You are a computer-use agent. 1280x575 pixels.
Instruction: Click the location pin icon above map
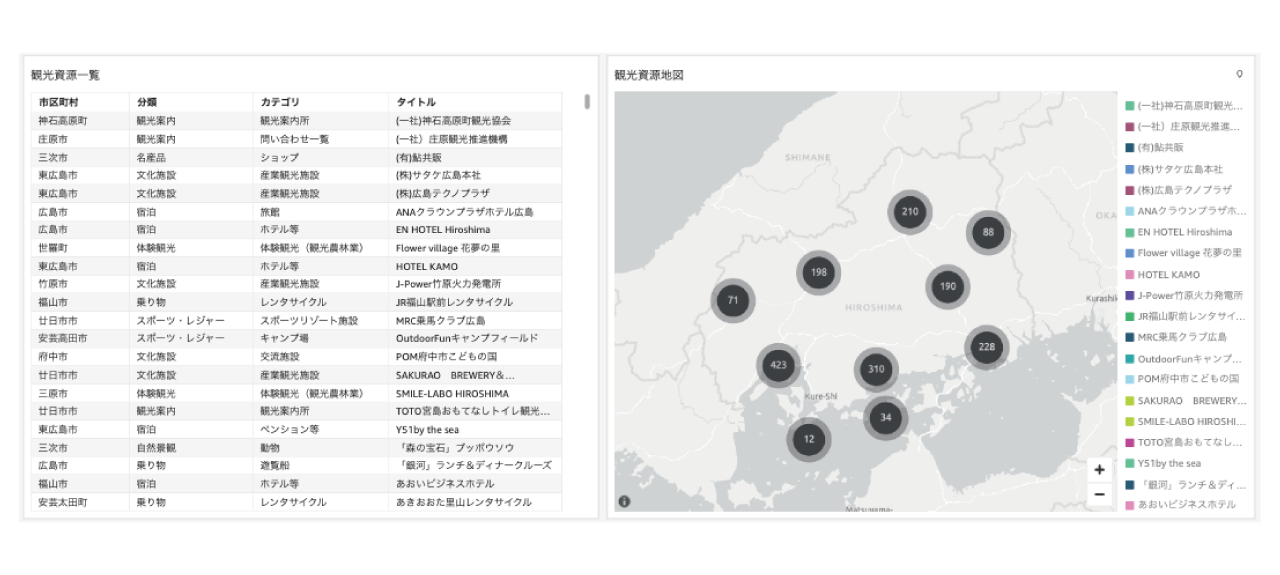click(1239, 74)
